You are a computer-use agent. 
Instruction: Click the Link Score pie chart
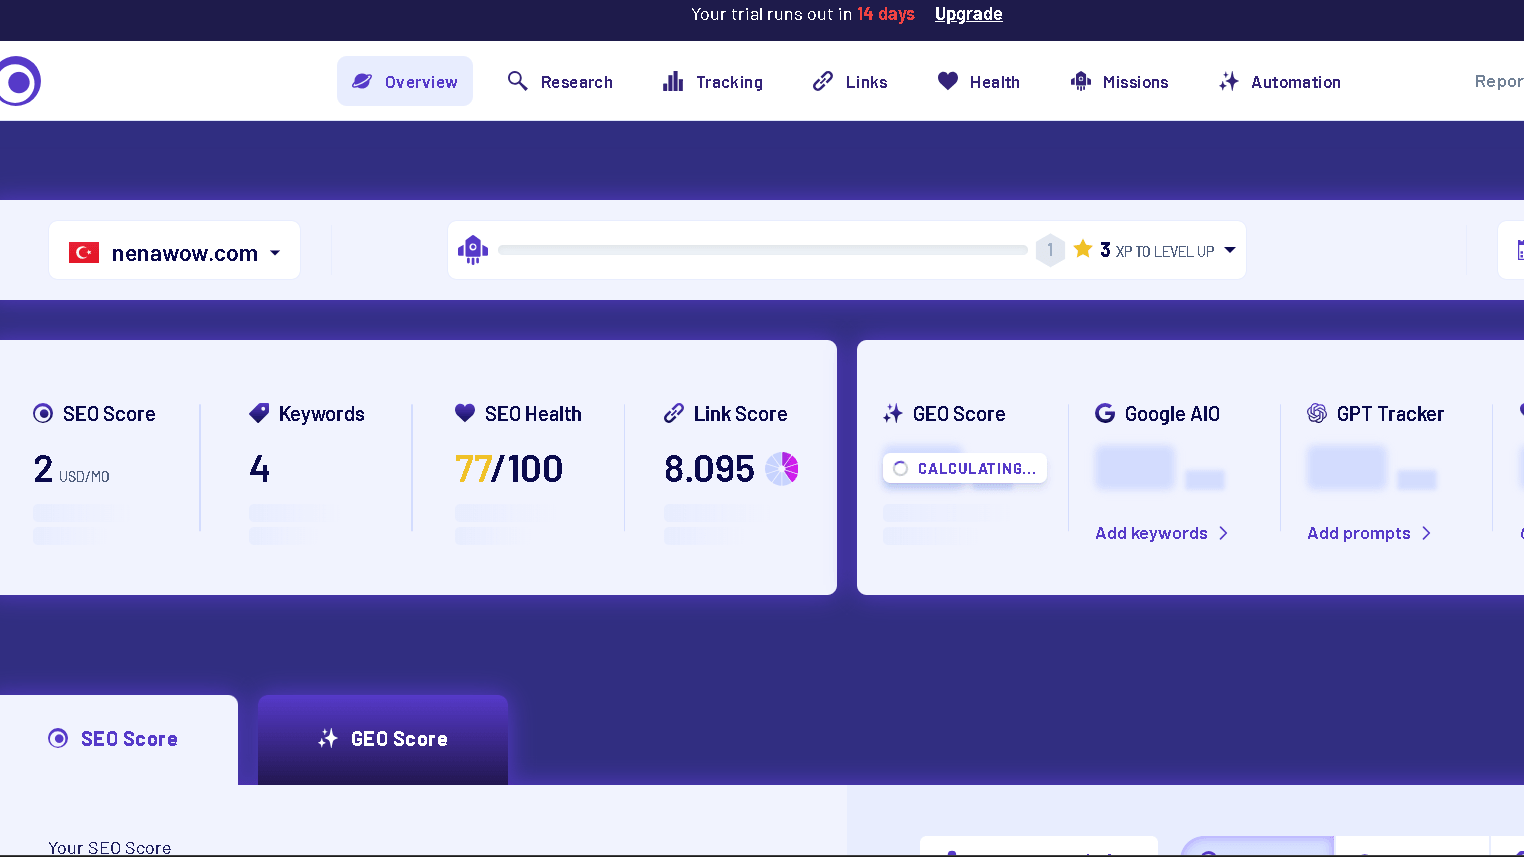pos(782,468)
